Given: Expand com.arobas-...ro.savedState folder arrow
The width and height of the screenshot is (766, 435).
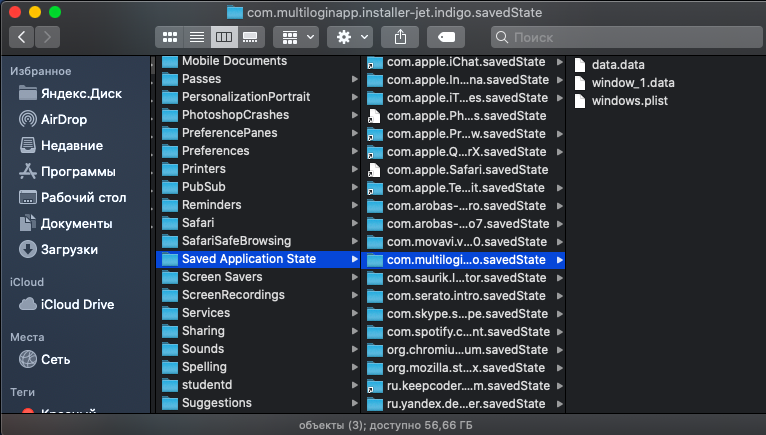Looking at the screenshot, I should click(560, 206).
